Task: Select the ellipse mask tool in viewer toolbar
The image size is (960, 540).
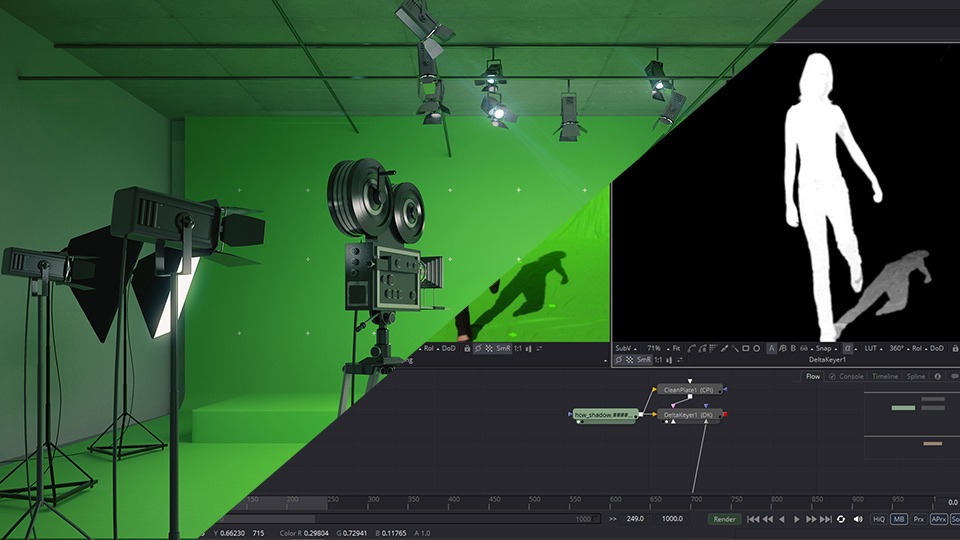Action: [757, 348]
